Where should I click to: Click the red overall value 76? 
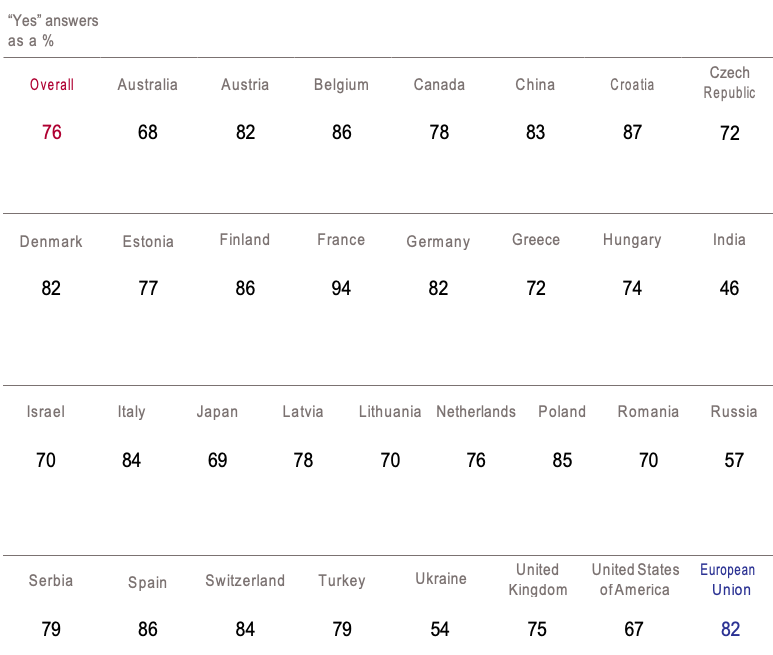52,132
